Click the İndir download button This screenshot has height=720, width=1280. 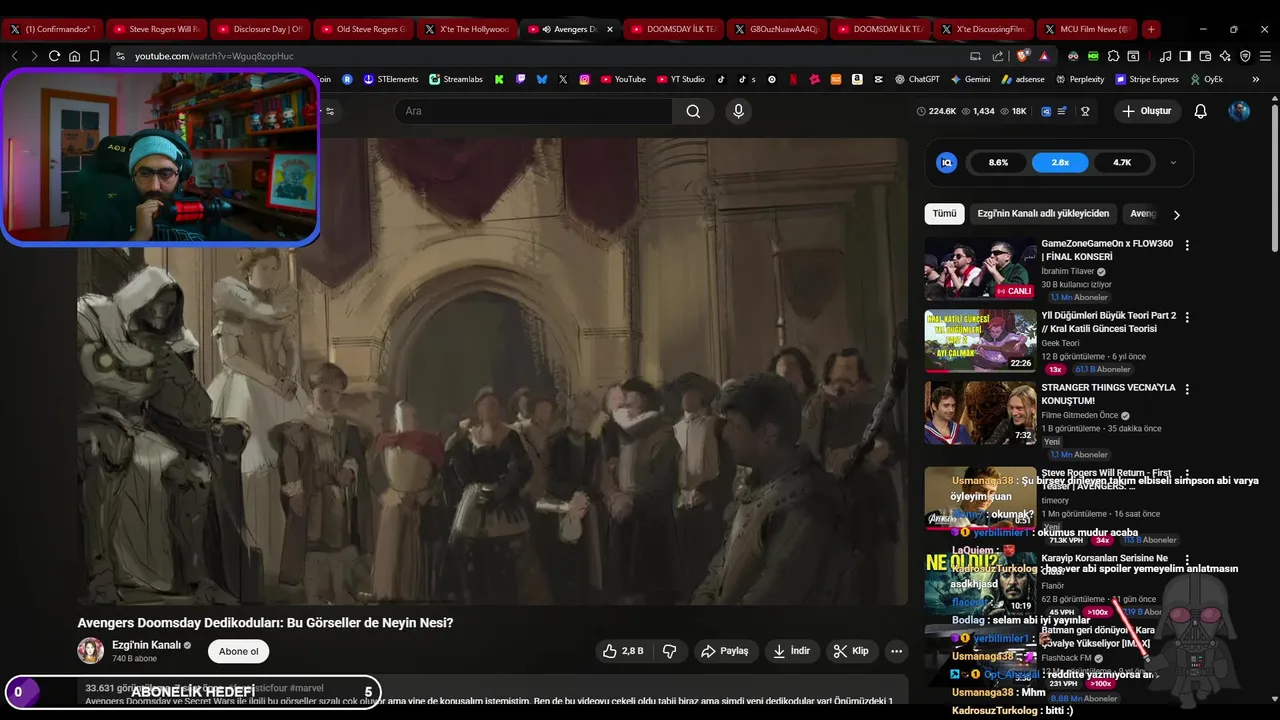[x=792, y=651]
